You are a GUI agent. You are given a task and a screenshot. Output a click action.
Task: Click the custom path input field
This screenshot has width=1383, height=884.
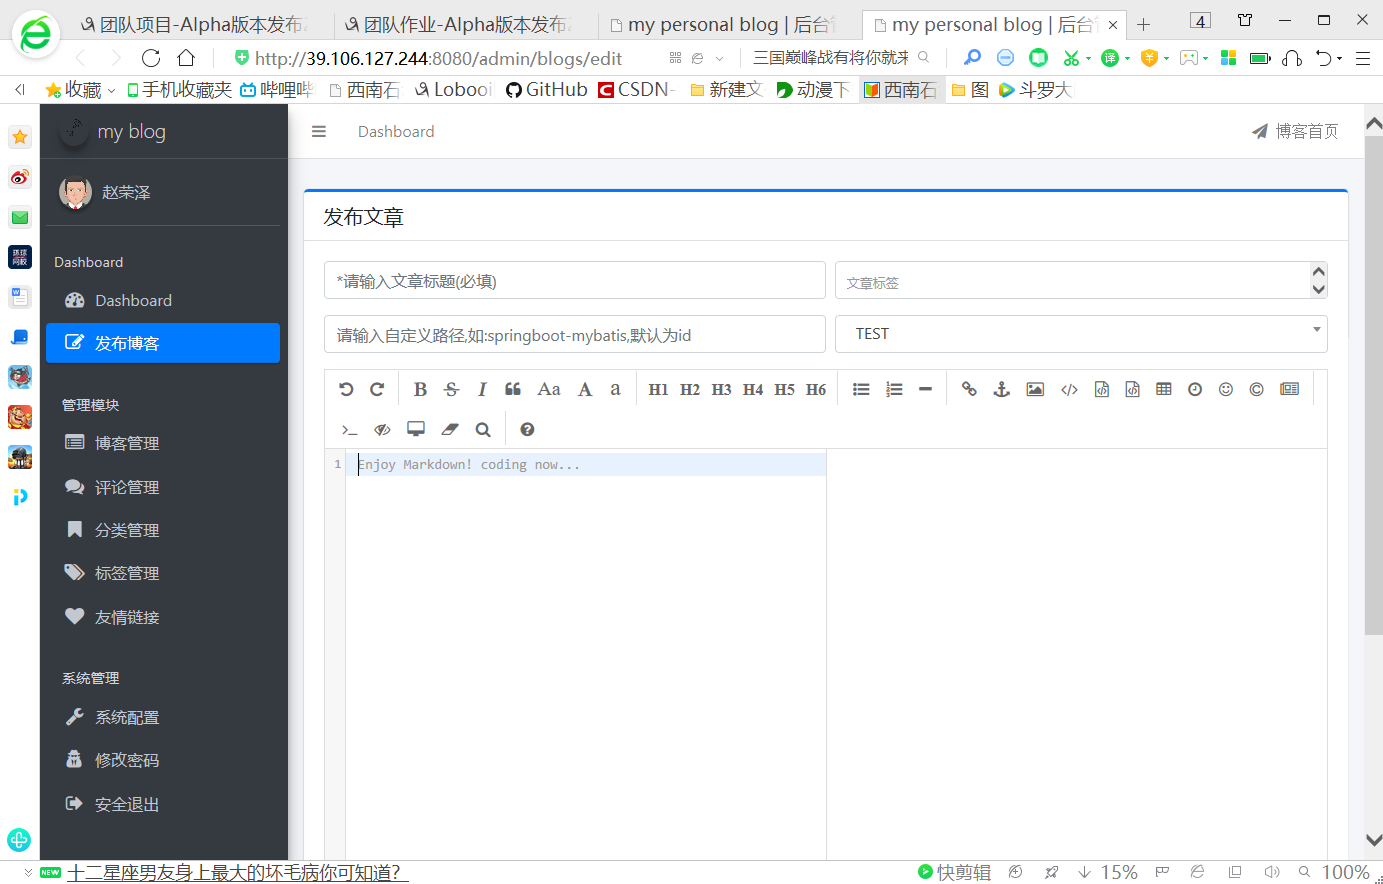point(575,334)
